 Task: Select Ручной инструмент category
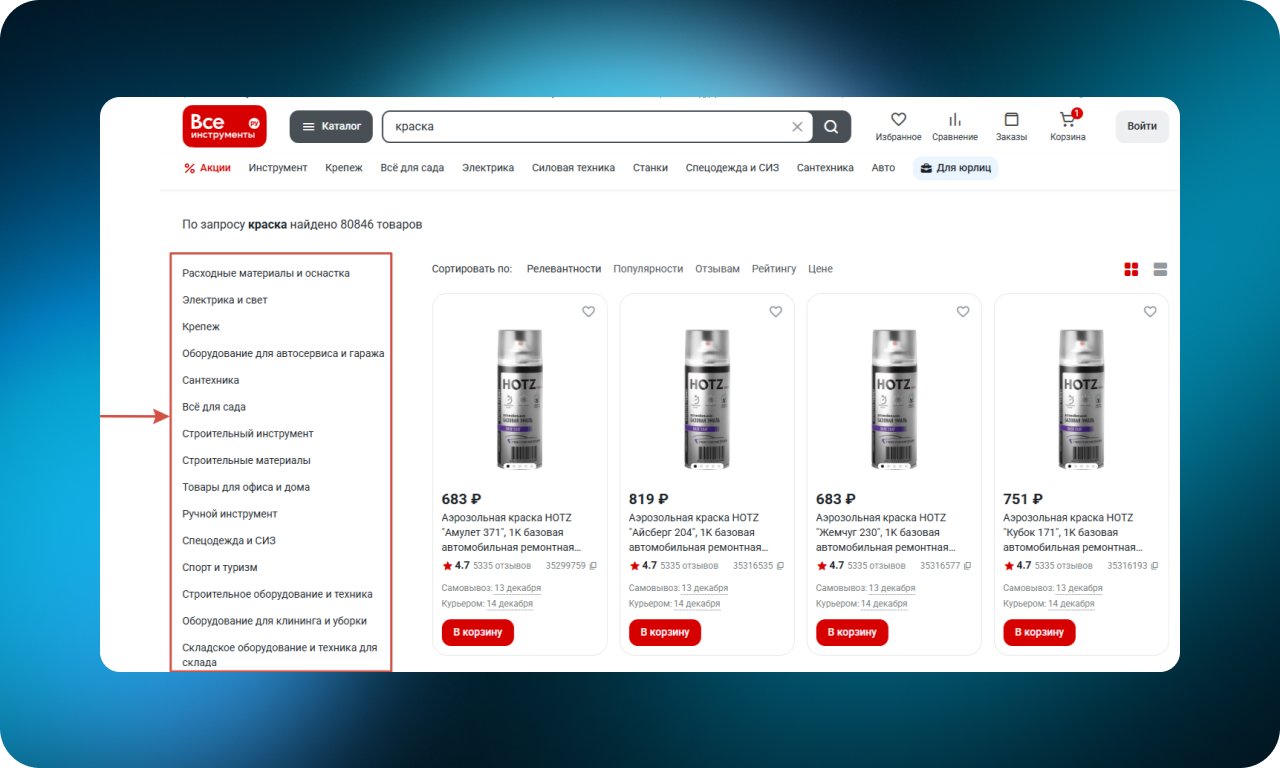230,514
